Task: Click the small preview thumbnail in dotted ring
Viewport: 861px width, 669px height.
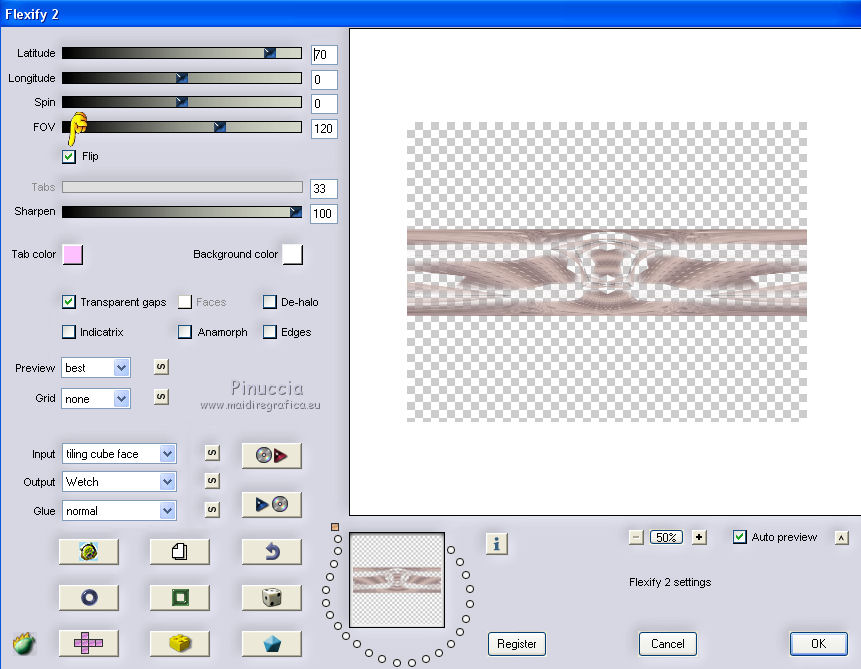Action: [x=397, y=580]
